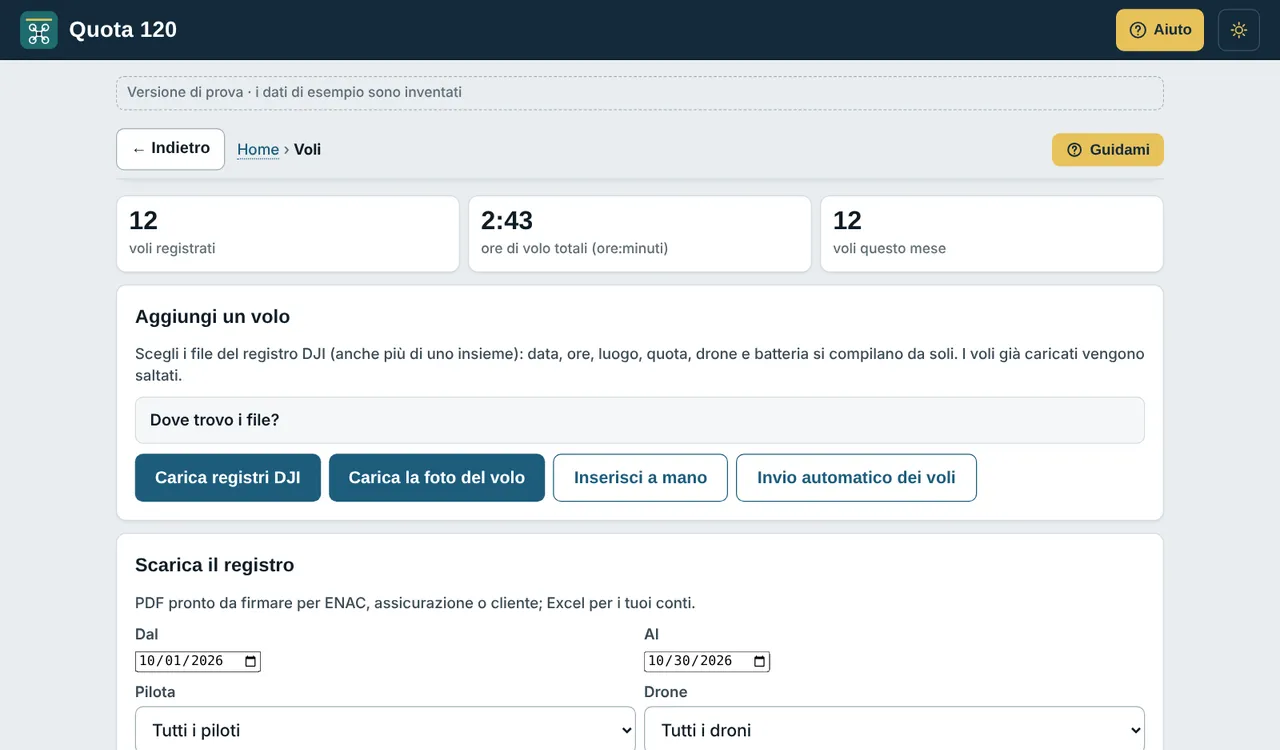Click the Quota 120 drone logo icon
Screen dimensions: 1280x750
[x=39, y=30]
